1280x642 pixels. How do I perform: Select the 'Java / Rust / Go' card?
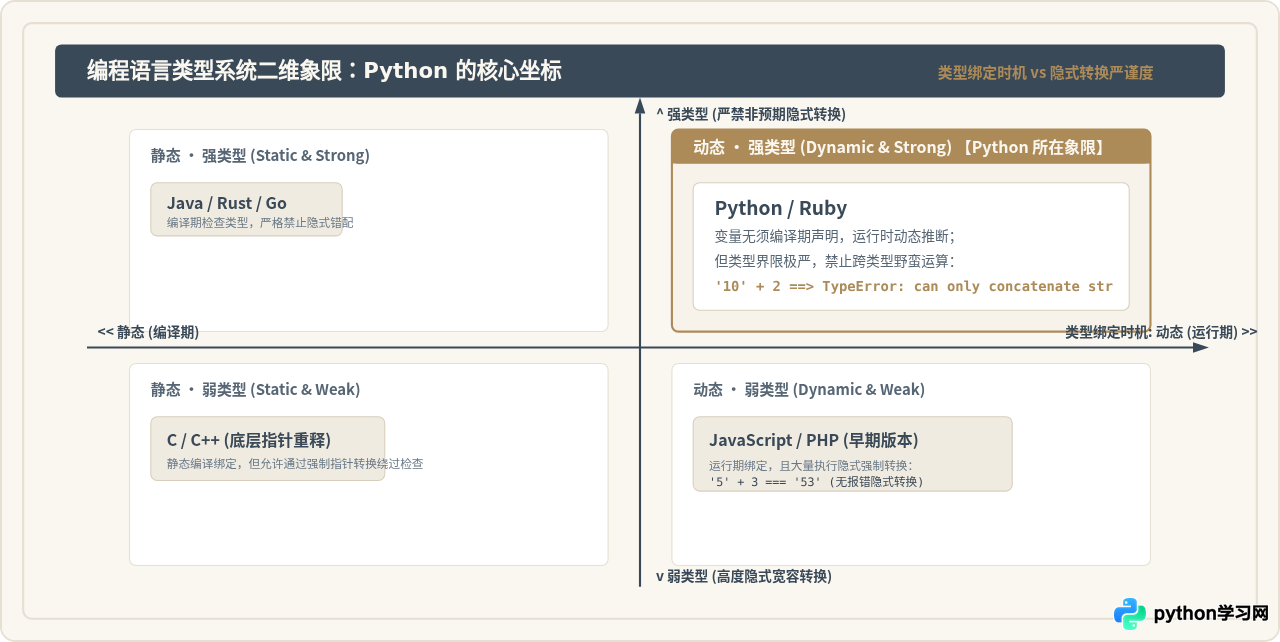246,209
